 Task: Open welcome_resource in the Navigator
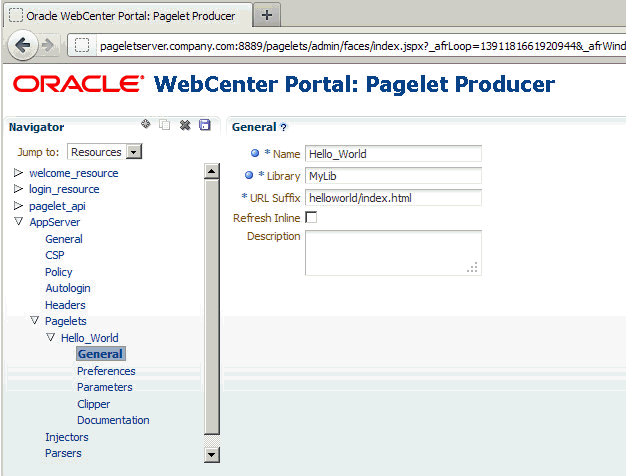click(74, 173)
